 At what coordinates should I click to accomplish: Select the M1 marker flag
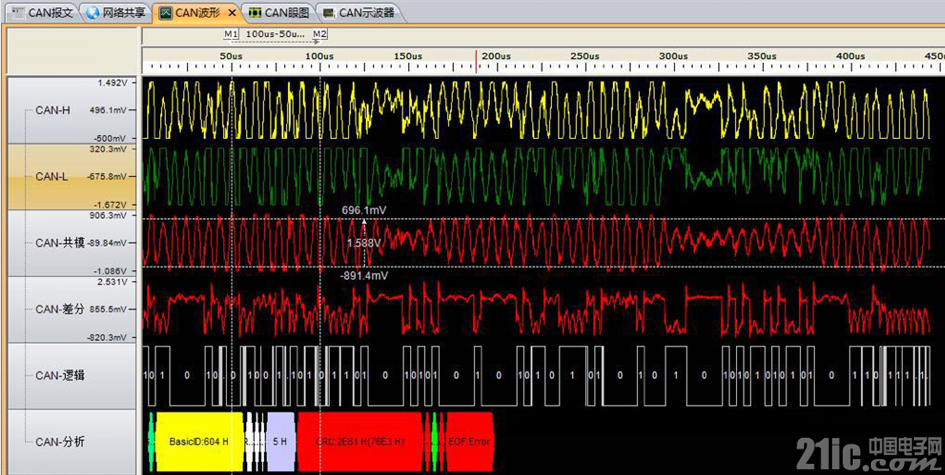231,34
